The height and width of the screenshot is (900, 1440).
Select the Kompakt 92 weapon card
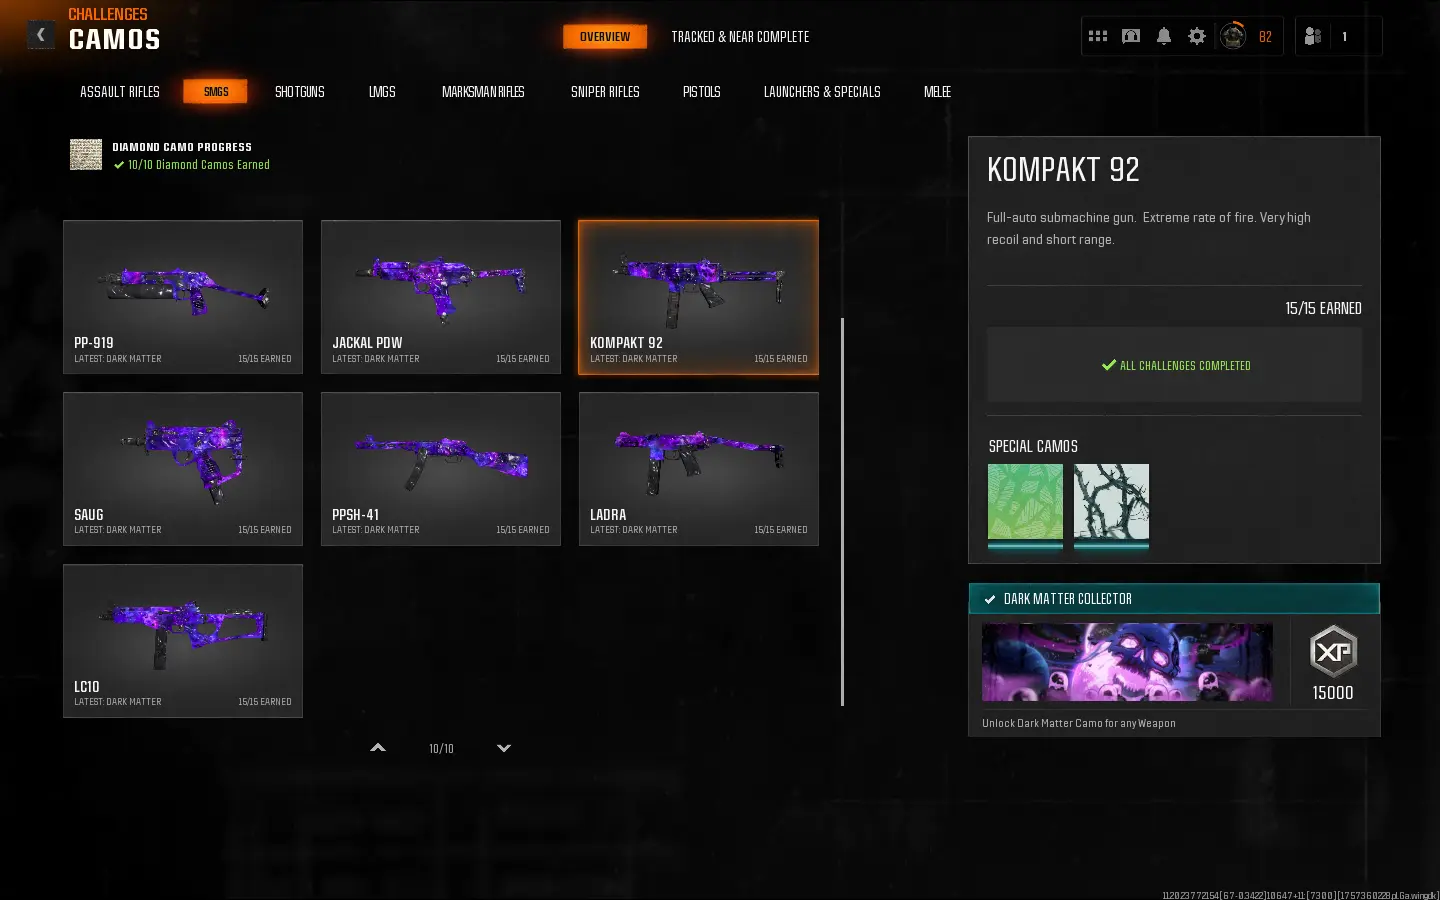(x=699, y=297)
